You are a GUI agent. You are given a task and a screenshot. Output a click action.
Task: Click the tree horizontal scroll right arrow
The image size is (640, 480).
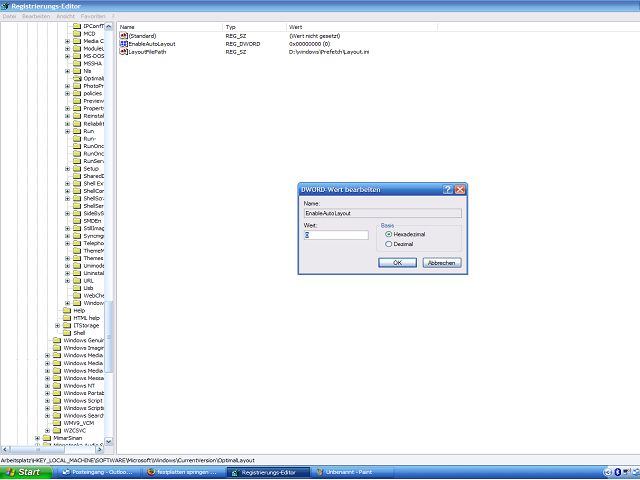tap(100, 449)
